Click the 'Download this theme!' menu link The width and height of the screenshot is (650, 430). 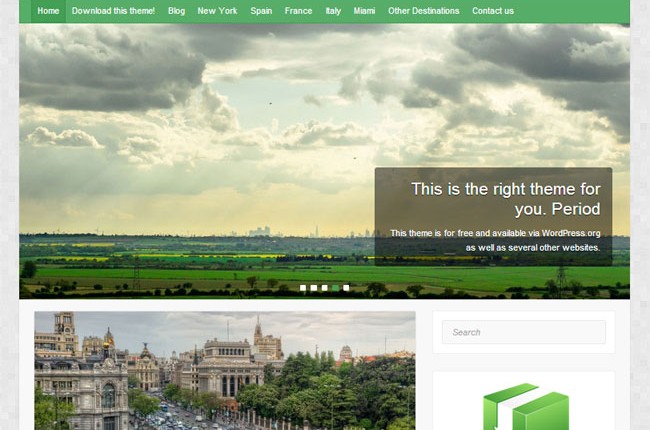[113, 11]
